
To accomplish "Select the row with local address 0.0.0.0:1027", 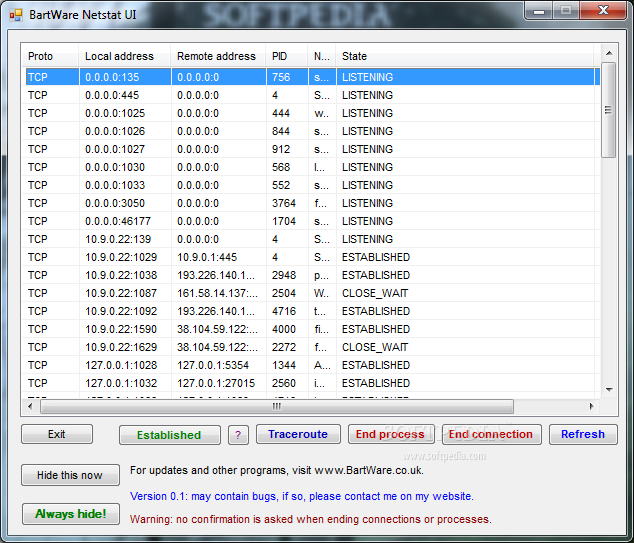I will tap(311, 149).
